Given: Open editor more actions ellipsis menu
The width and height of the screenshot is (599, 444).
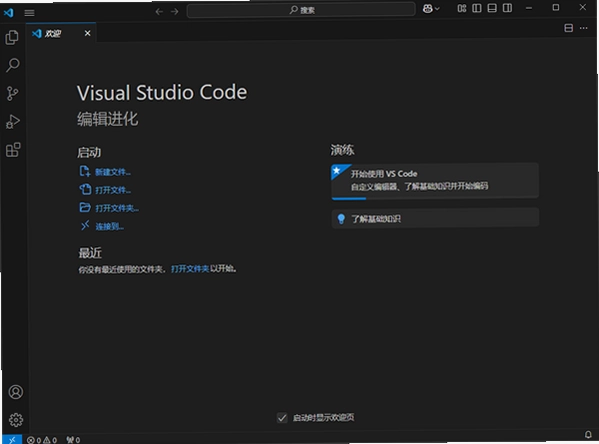Looking at the screenshot, I should [x=583, y=28].
